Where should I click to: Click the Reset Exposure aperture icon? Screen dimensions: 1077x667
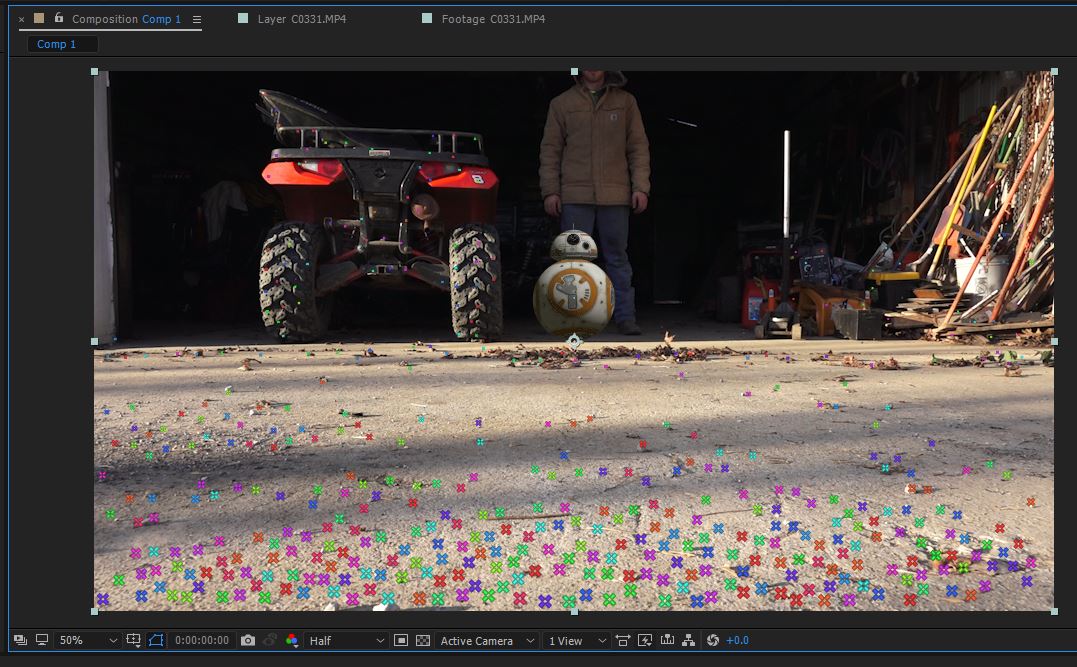click(712, 641)
